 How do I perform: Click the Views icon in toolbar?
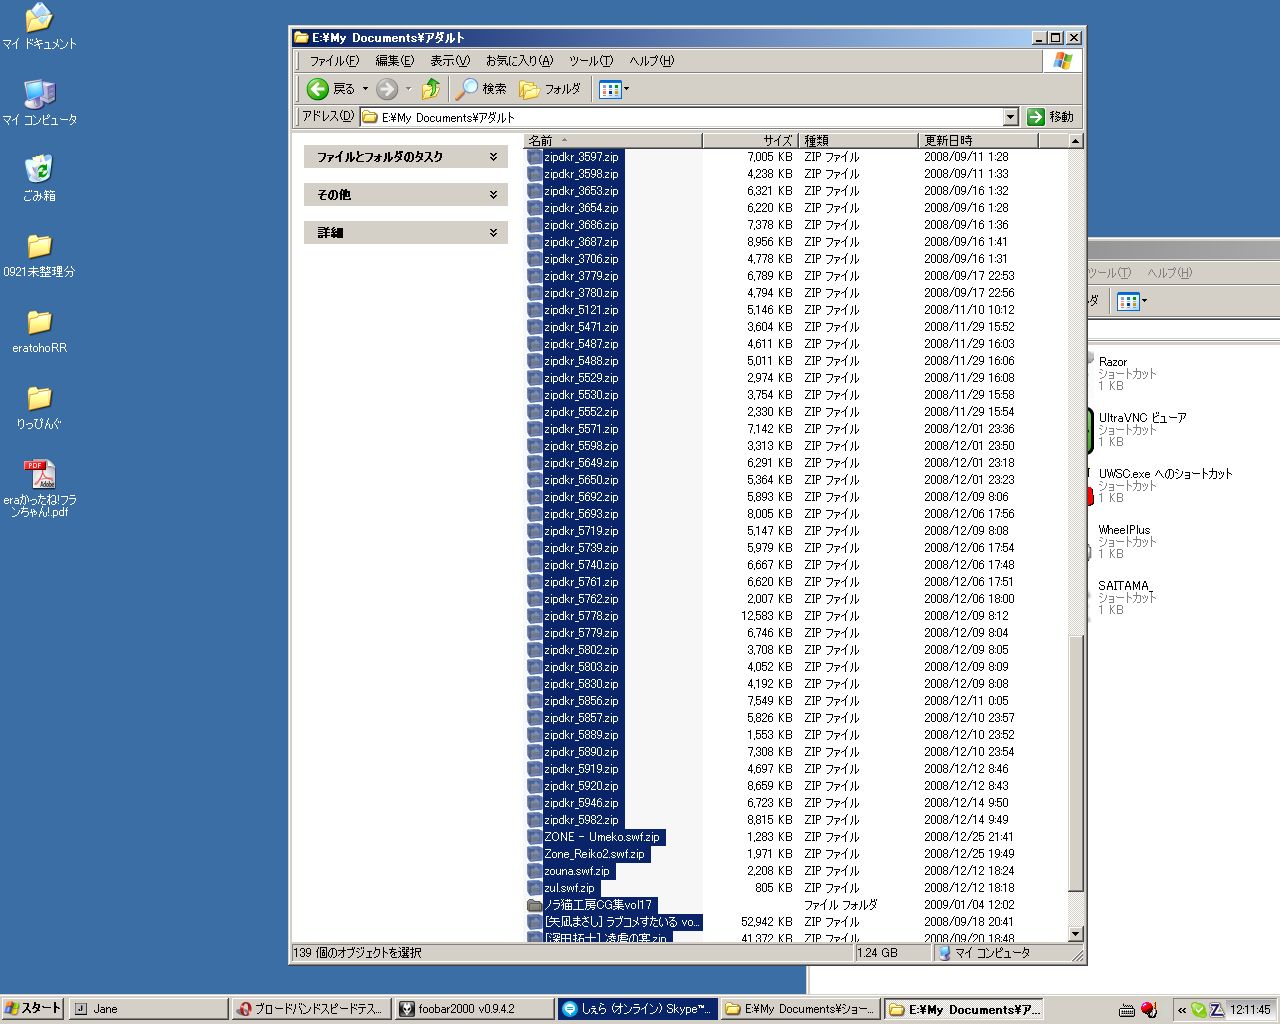click(x=609, y=89)
